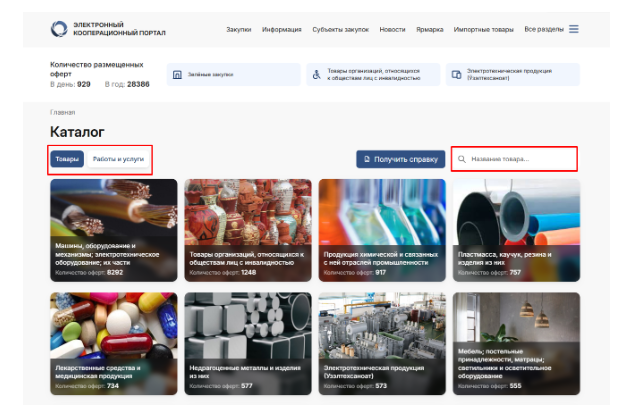This screenshot has height=413, width=622.
Task: Open the Информация menu
Action: click(x=282, y=29)
